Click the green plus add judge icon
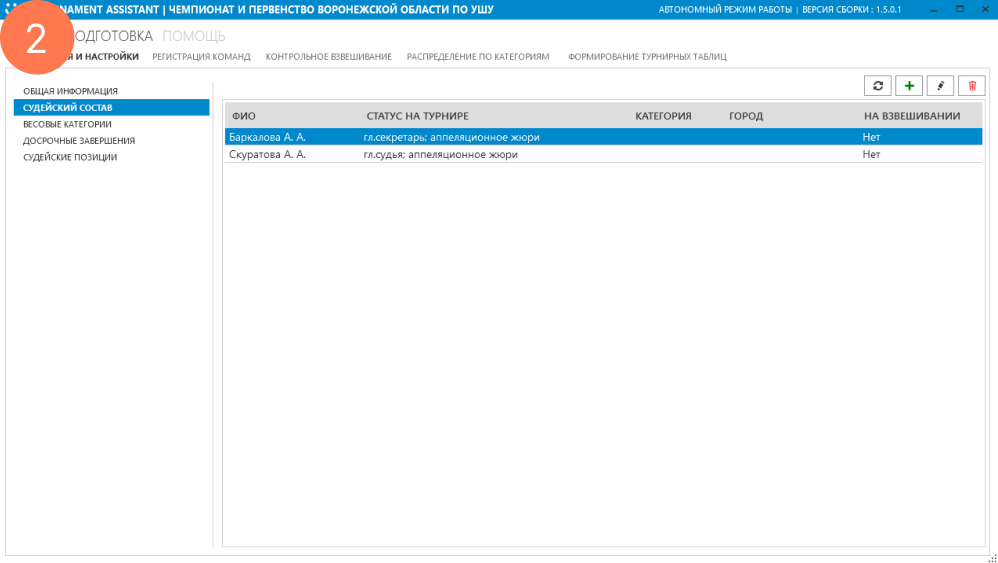Image resolution: width=998 pixels, height=563 pixels. click(x=909, y=87)
